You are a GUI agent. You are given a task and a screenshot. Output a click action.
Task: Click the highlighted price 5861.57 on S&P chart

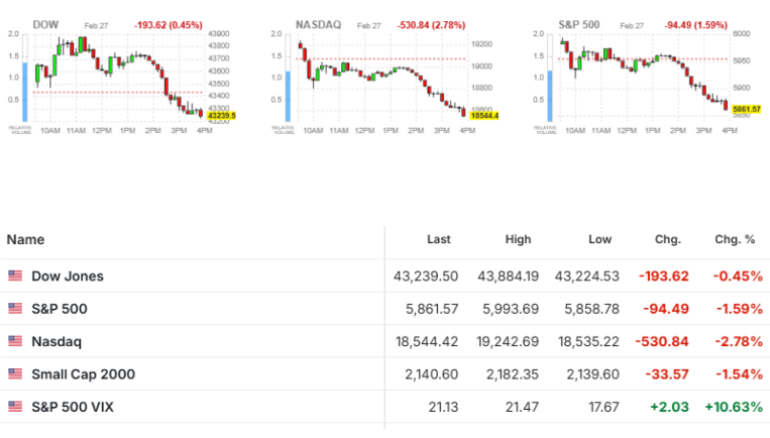coord(746,109)
